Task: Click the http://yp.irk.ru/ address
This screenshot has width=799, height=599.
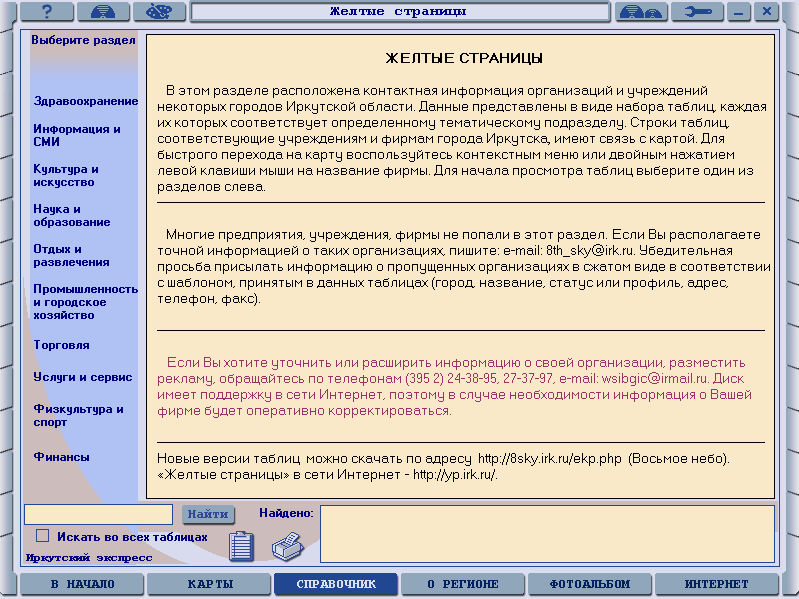Action: pos(454,475)
